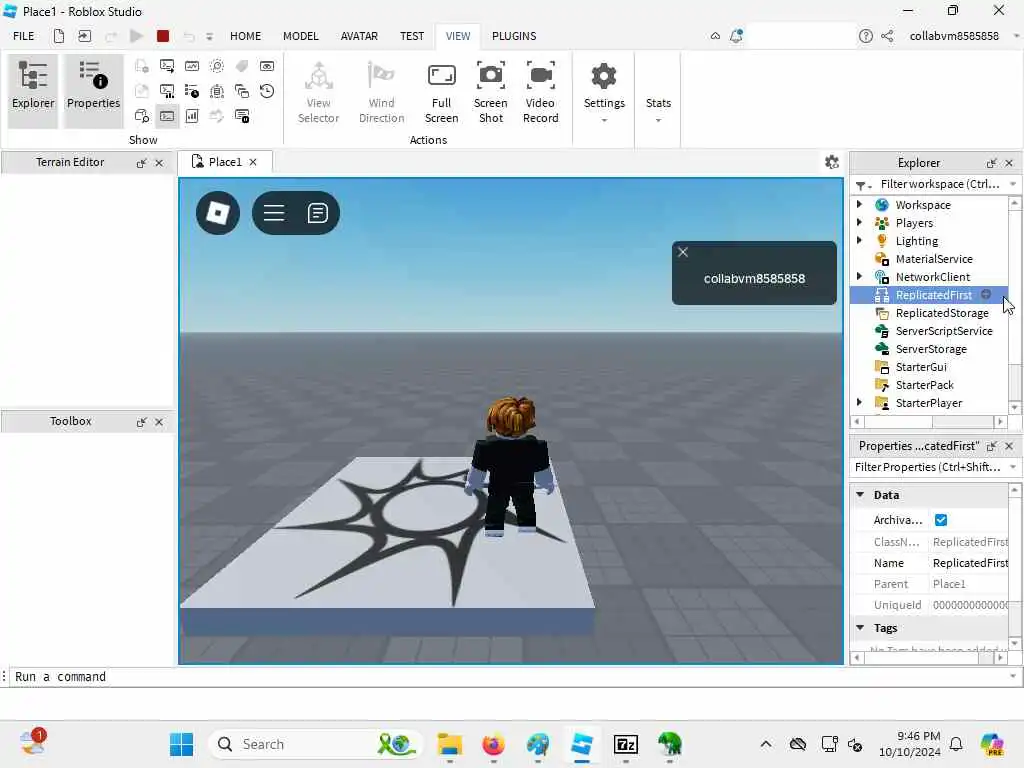Collapse the Tags properties section
Image resolution: width=1024 pixels, height=768 pixels.
point(860,628)
